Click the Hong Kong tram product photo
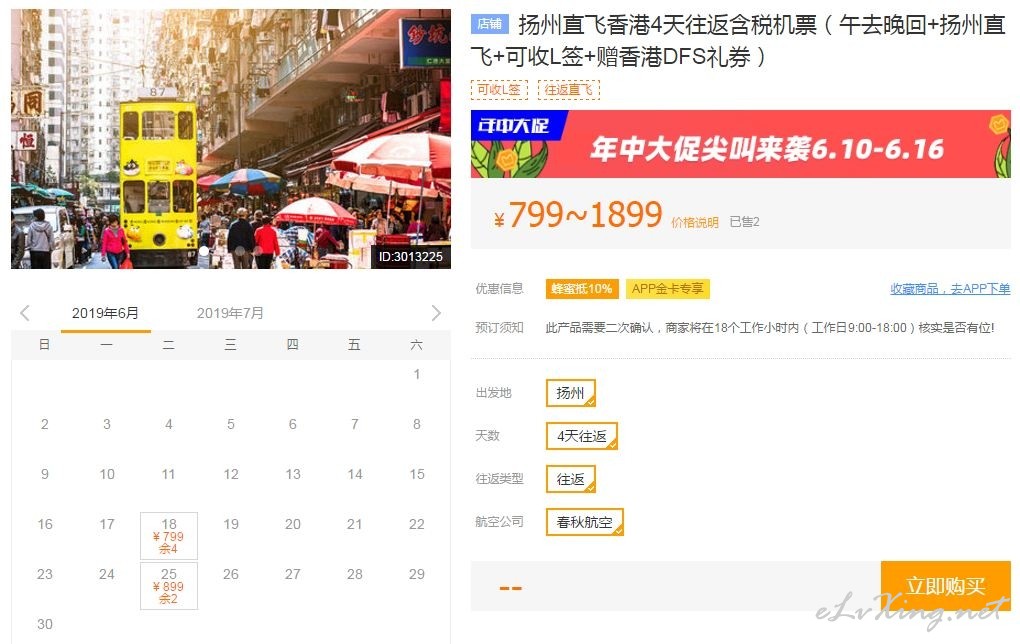 click(x=231, y=139)
